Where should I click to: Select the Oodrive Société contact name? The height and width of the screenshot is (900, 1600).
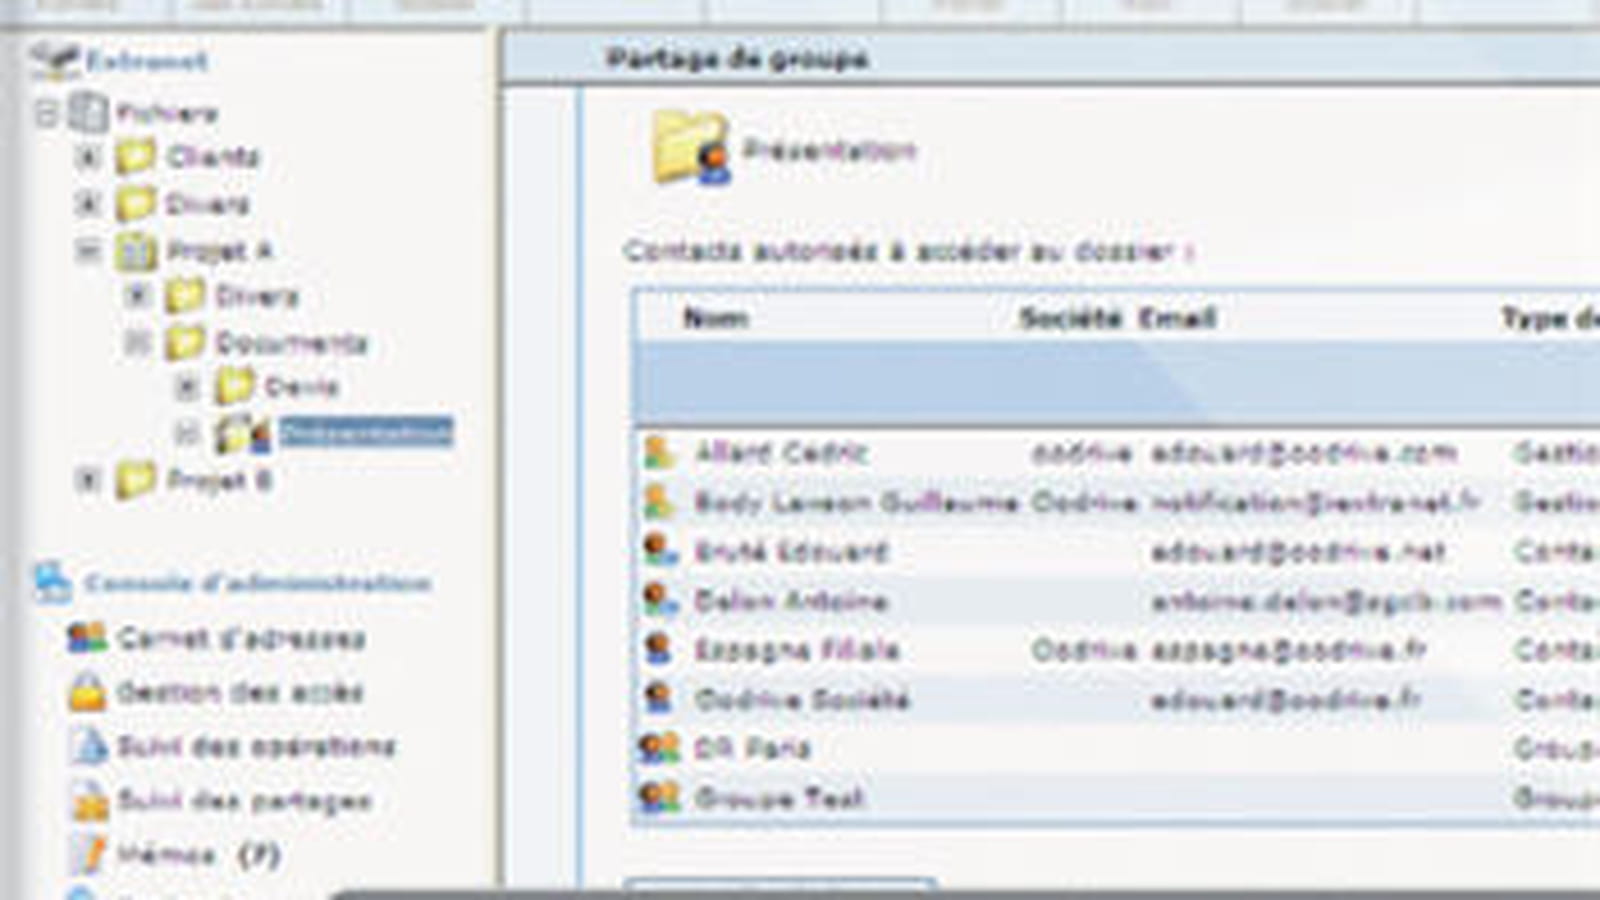click(x=802, y=699)
